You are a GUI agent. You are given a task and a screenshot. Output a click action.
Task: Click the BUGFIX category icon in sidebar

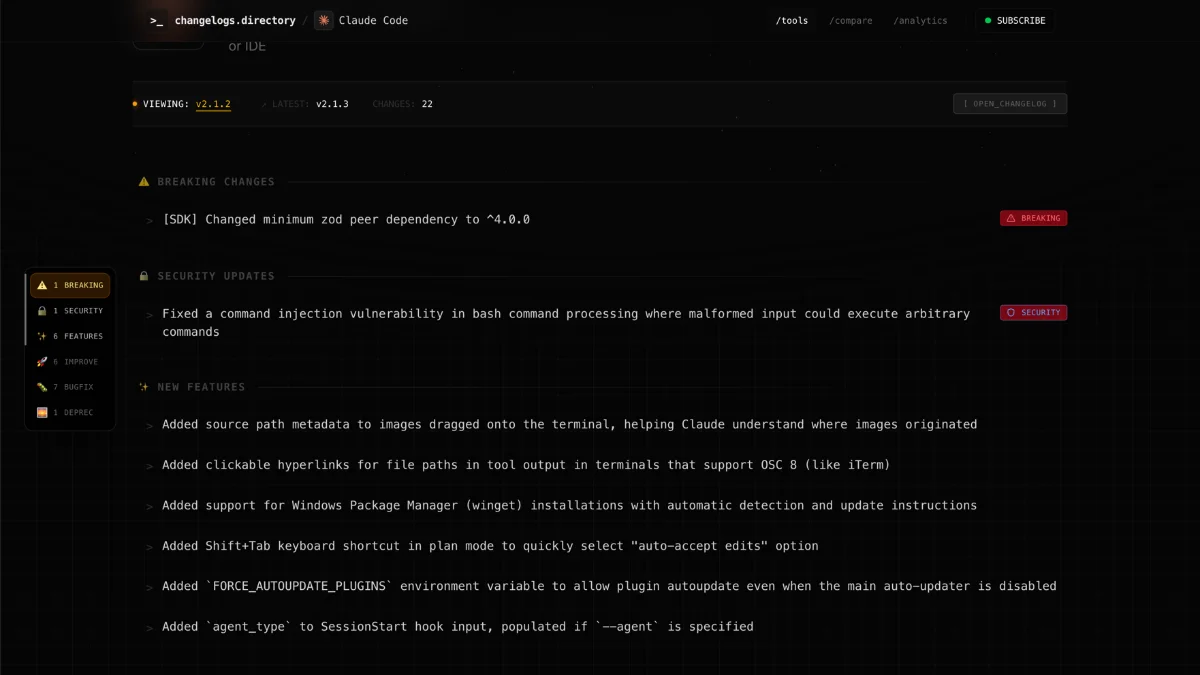point(42,387)
